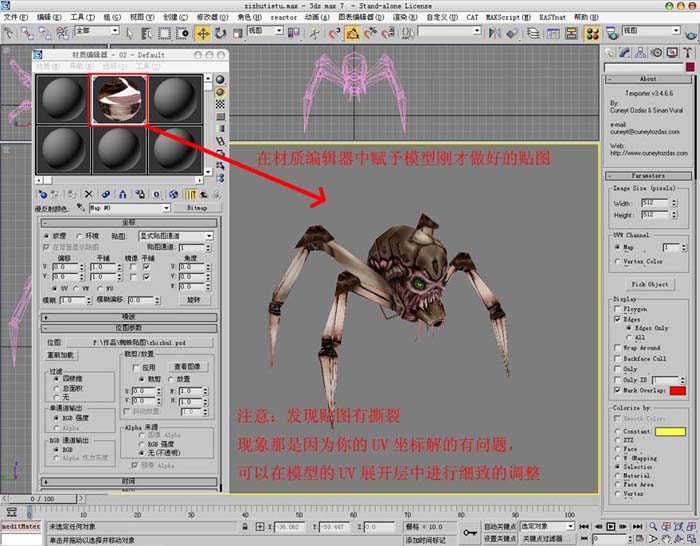Open the Utilities hammer panel tab
Viewport: 700px width, 546px height.
(688, 53)
